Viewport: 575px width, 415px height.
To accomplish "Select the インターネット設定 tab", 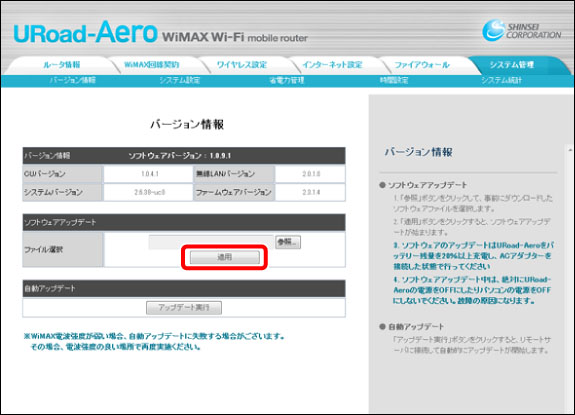I will 332,65.
